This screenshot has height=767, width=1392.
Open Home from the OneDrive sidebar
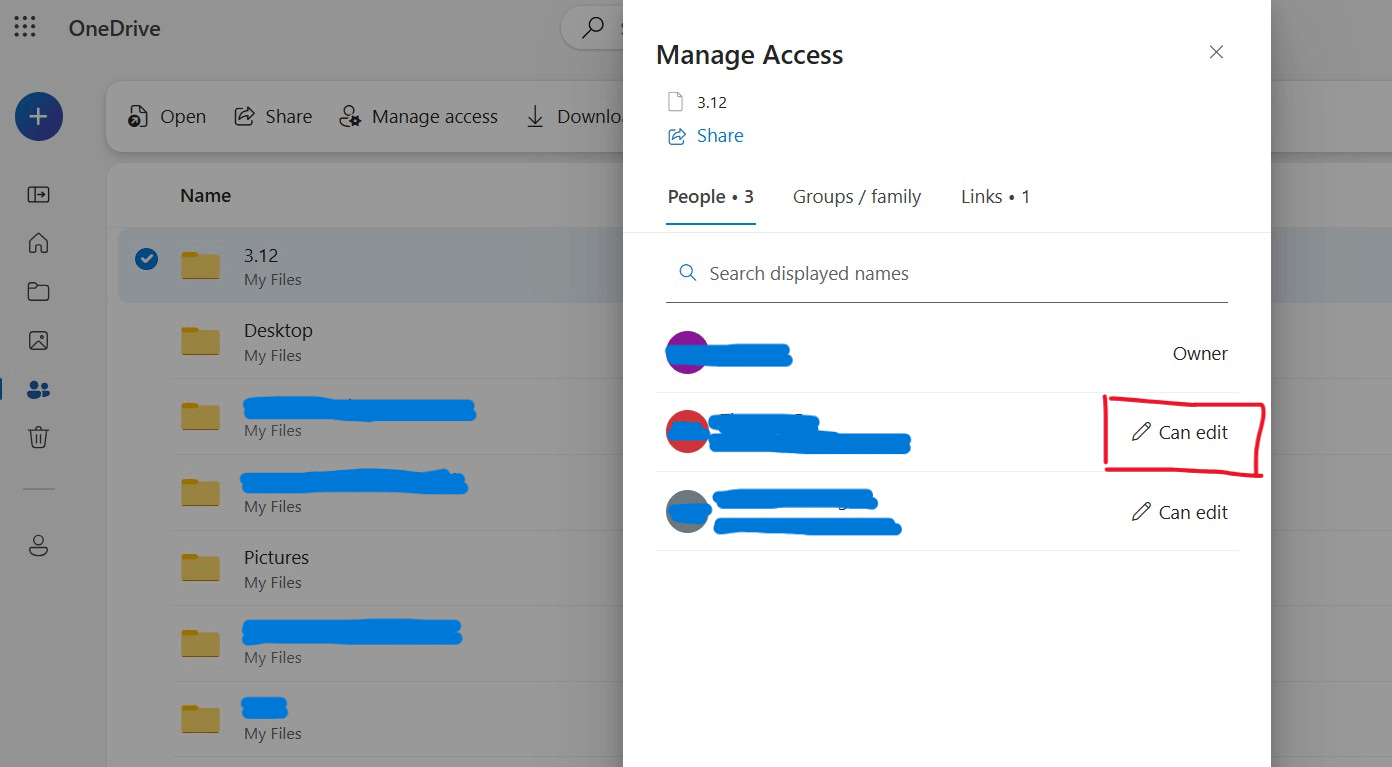pyautogui.click(x=37, y=243)
